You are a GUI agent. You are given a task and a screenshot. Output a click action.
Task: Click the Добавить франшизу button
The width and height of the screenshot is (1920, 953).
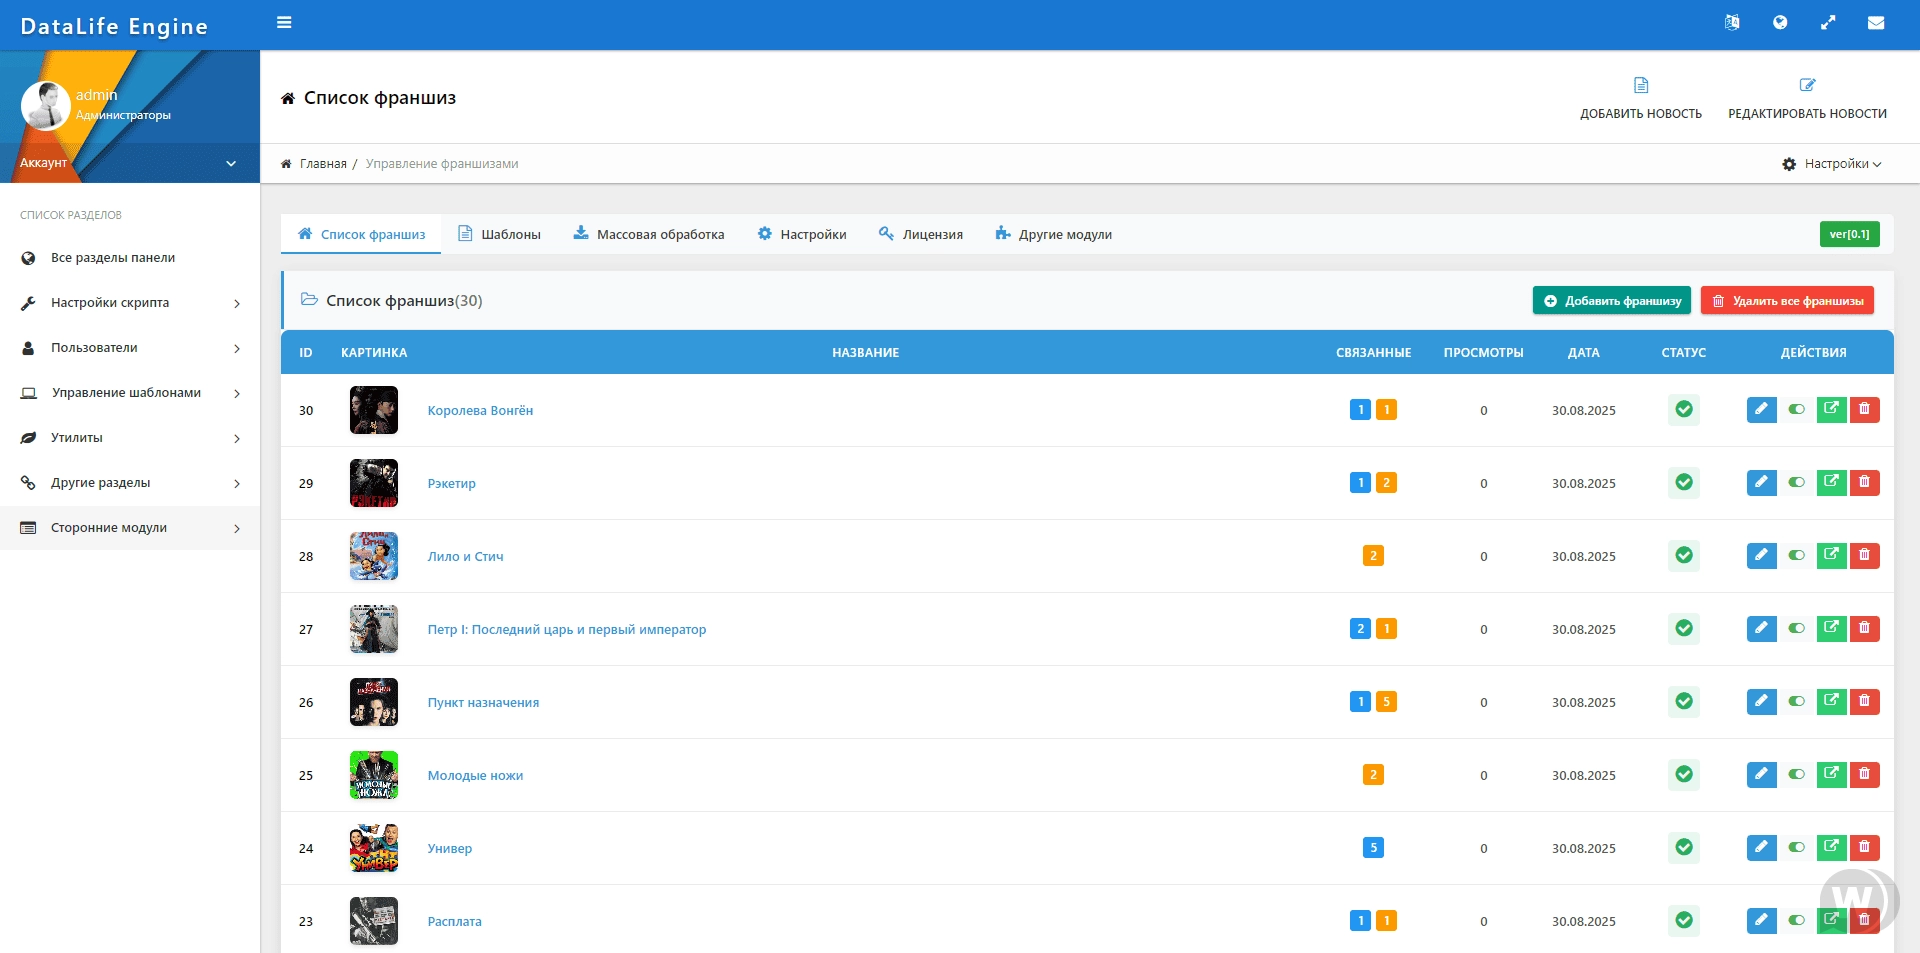[1611, 301]
